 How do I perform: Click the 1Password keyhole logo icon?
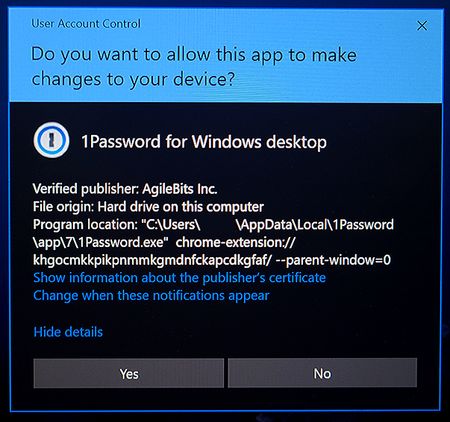[51, 140]
